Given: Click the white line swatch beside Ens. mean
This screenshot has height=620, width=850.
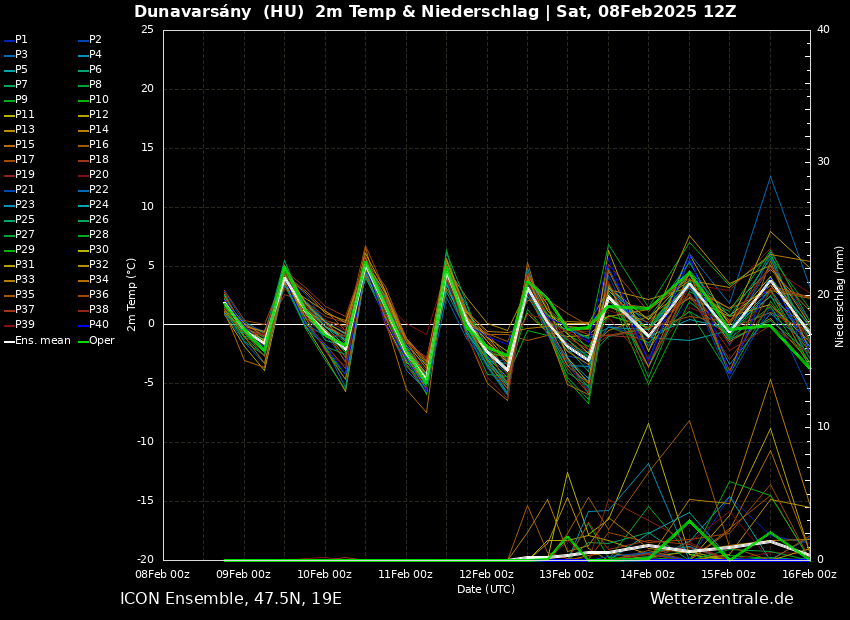Looking at the screenshot, I should pos(9,341).
